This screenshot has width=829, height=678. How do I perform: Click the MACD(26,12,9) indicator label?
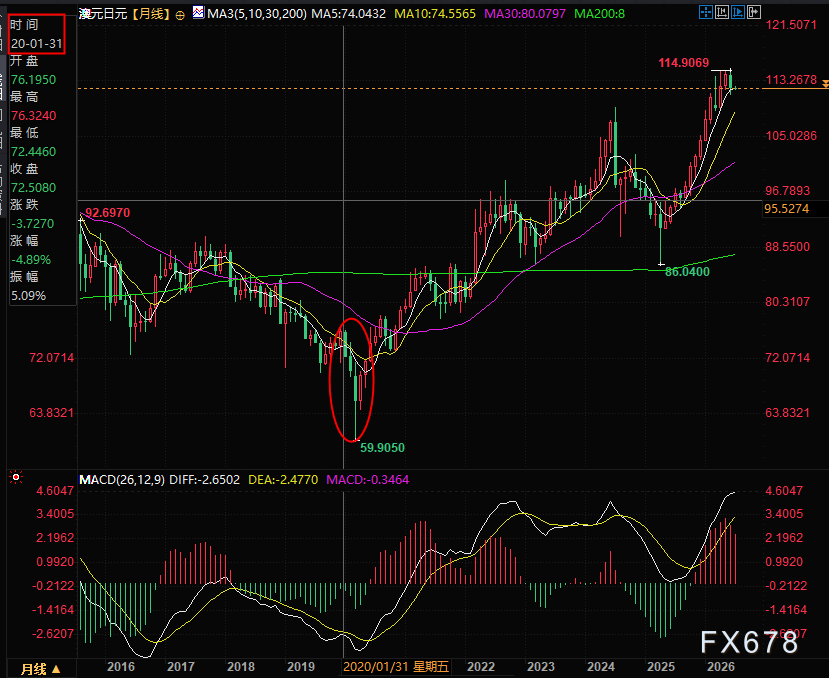coord(122,480)
